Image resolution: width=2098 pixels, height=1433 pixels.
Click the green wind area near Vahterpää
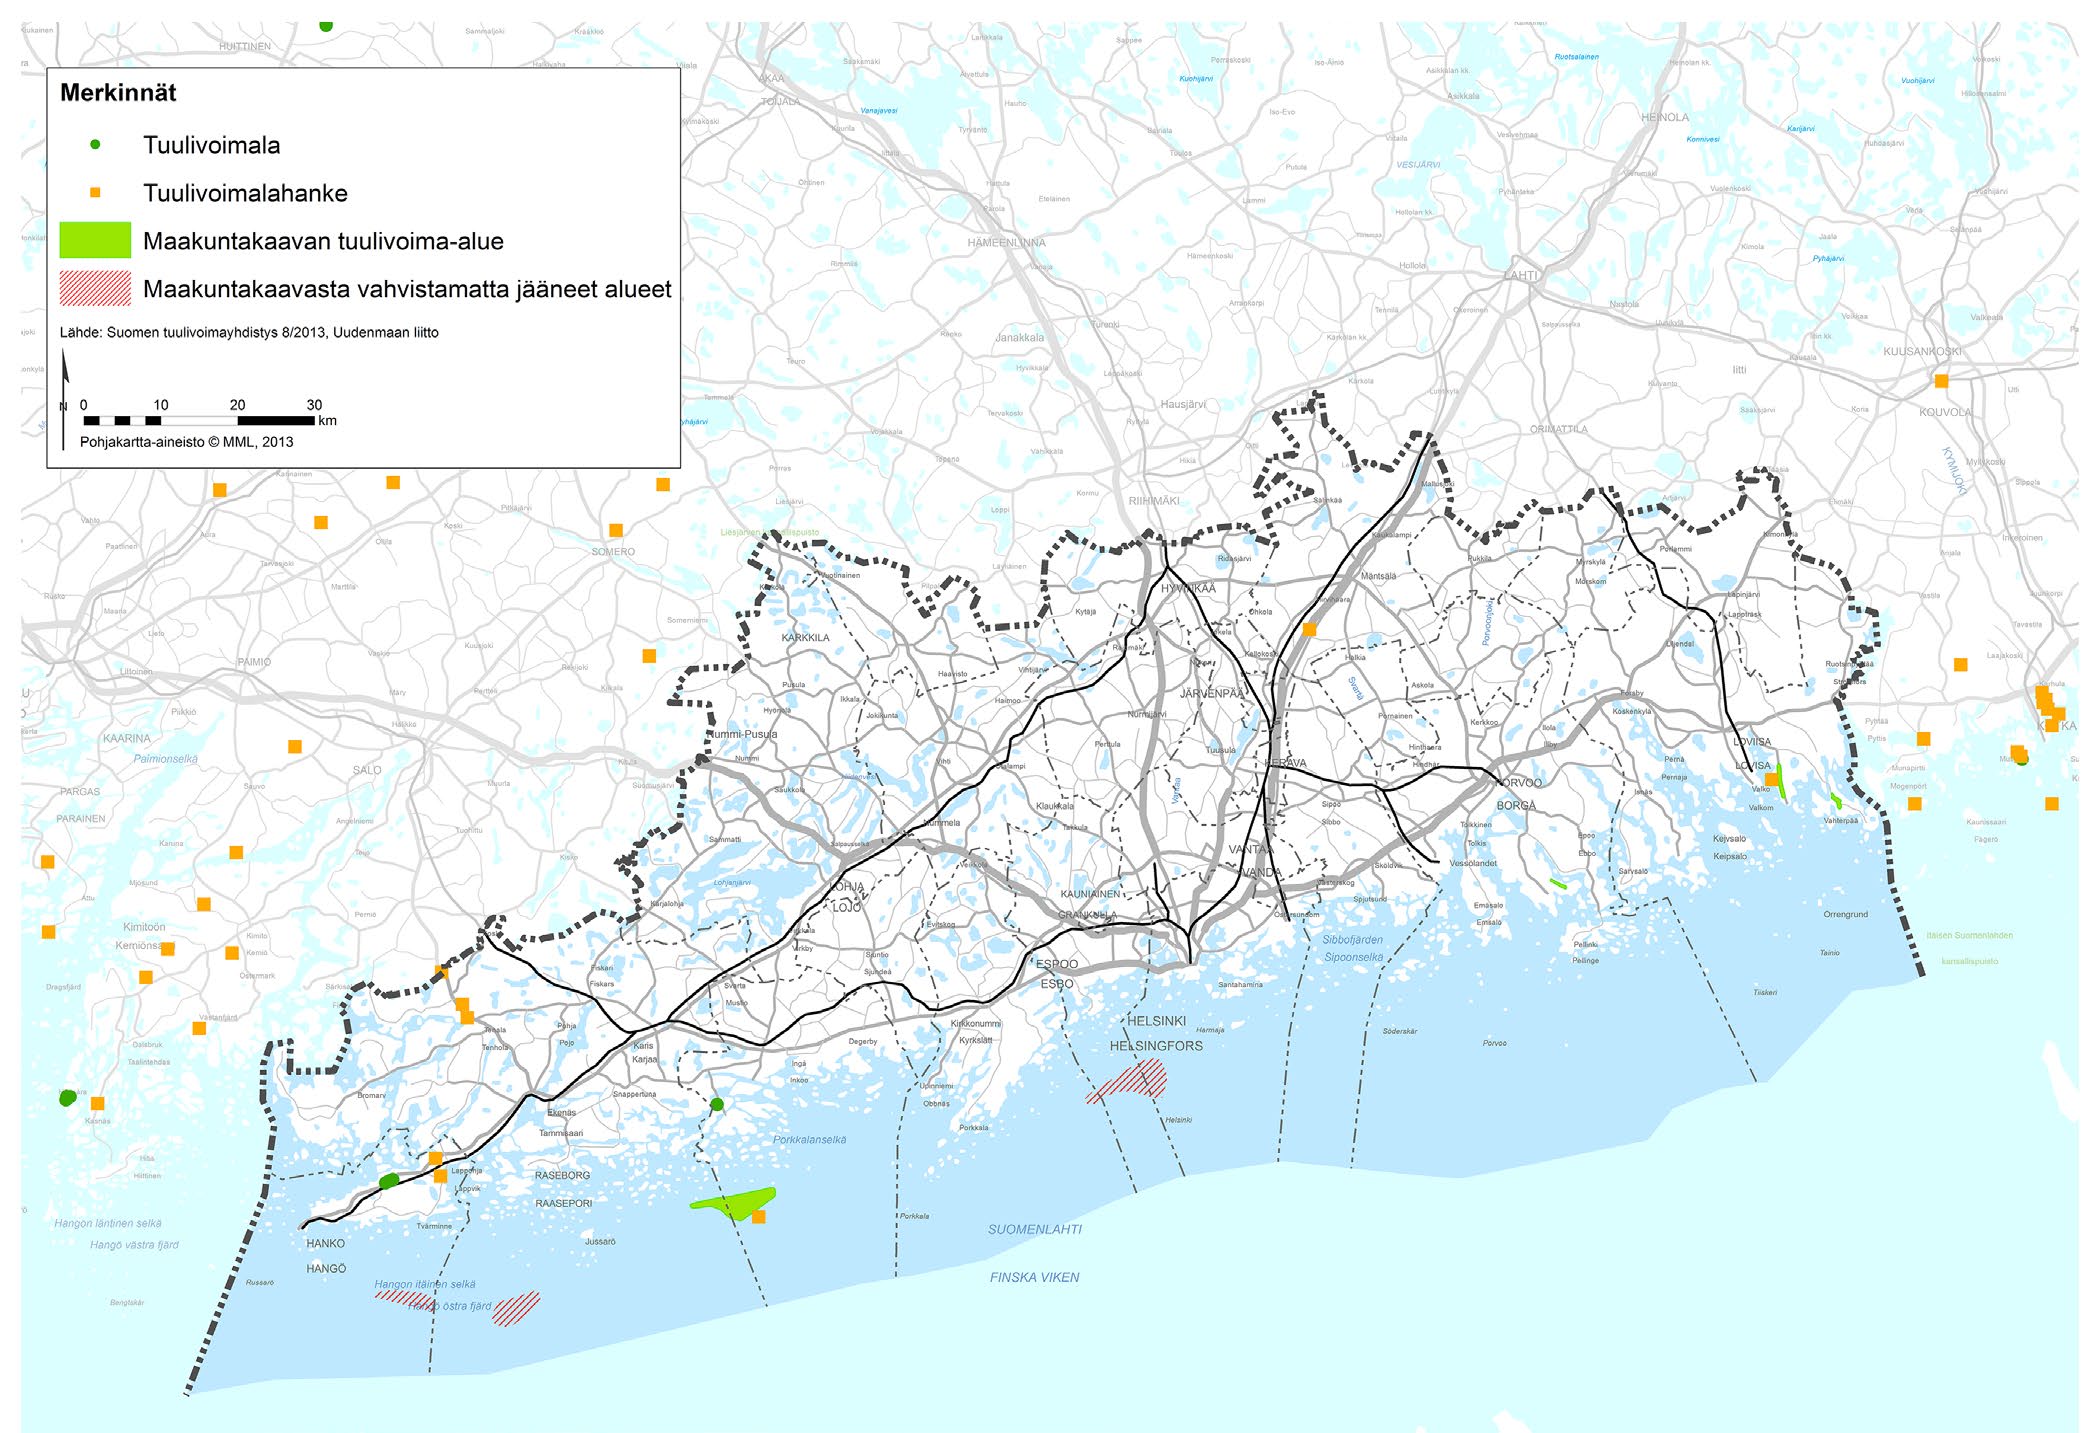point(1836,801)
